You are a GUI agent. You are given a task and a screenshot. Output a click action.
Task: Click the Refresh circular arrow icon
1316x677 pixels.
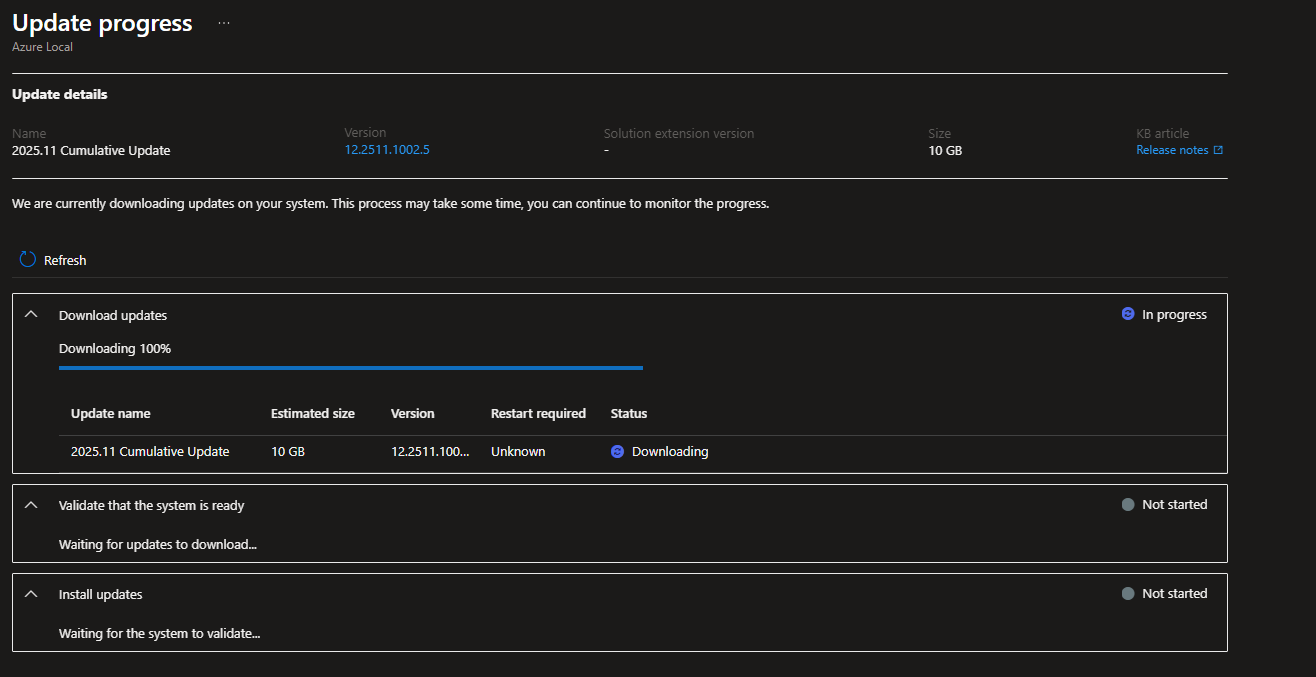coord(28,260)
